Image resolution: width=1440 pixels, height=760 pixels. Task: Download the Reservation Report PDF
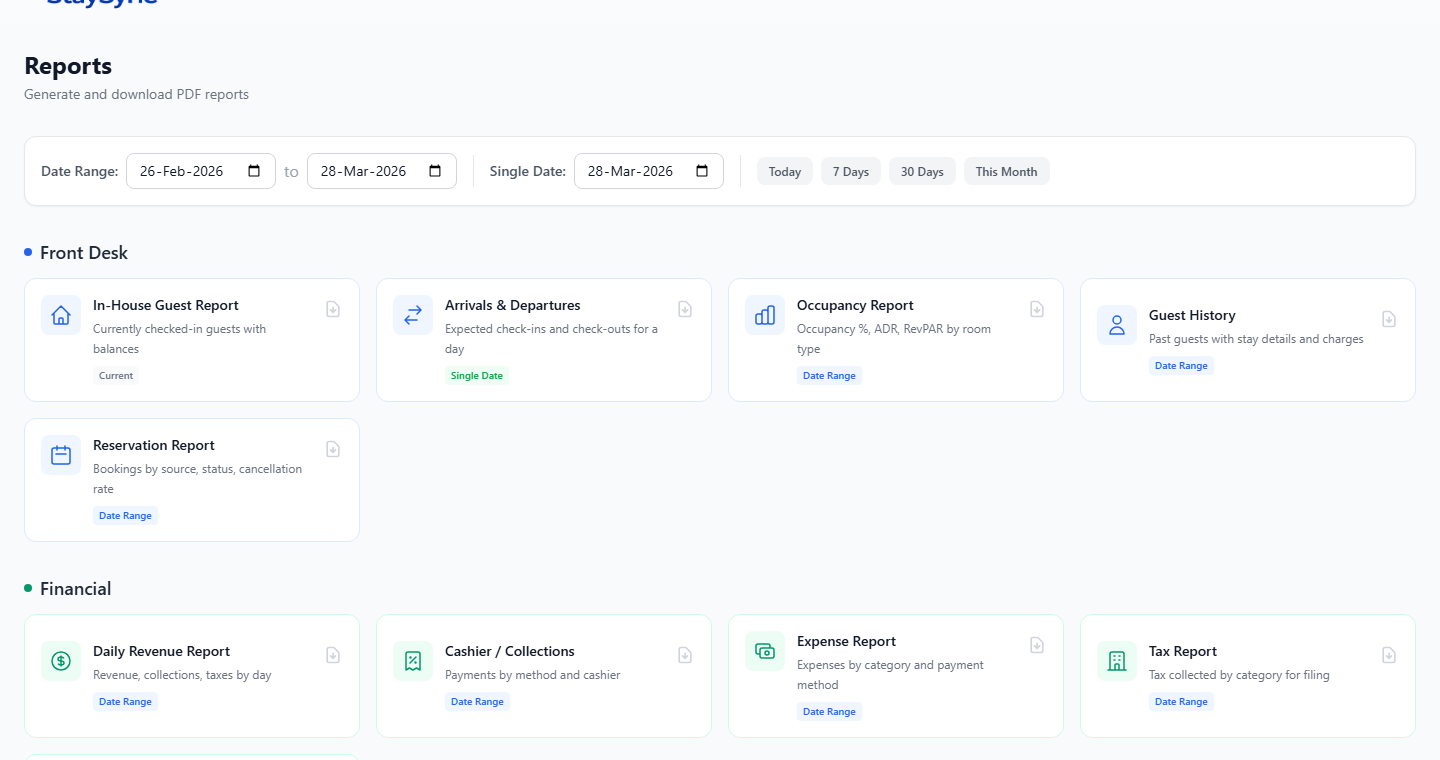pyautogui.click(x=333, y=450)
